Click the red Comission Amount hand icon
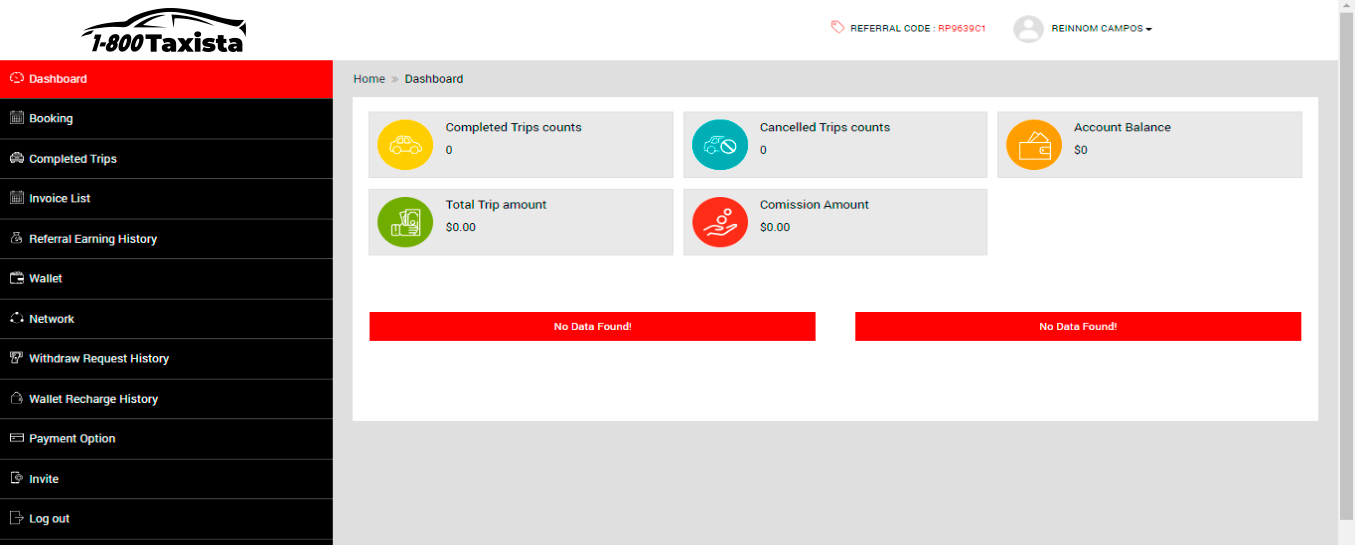The height and width of the screenshot is (545, 1355). pos(720,222)
